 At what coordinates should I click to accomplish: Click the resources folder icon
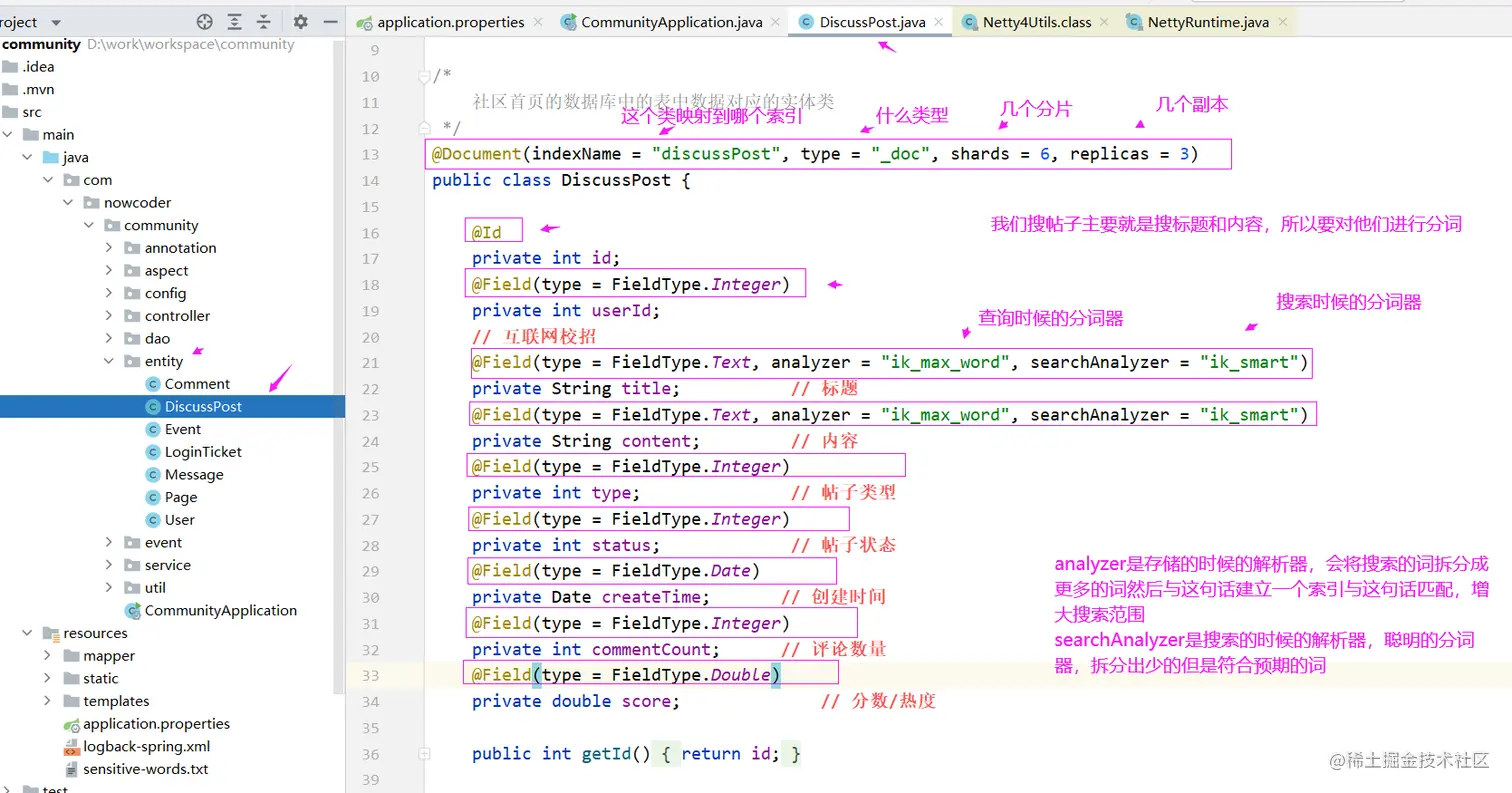[x=51, y=634]
